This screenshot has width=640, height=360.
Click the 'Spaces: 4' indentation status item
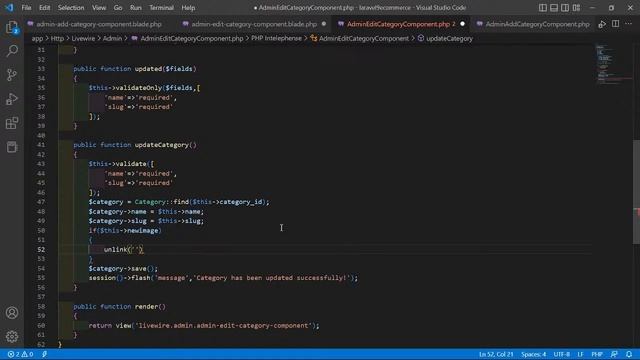tap(533, 354)
